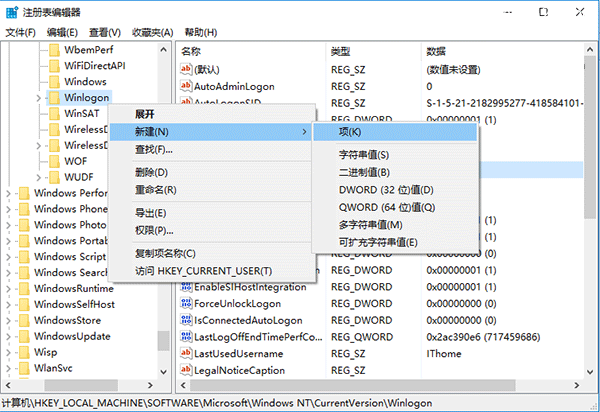Click the string icon of LastUsedUsername
Viewport: 600px width, 412px height.
coord(186,353)
